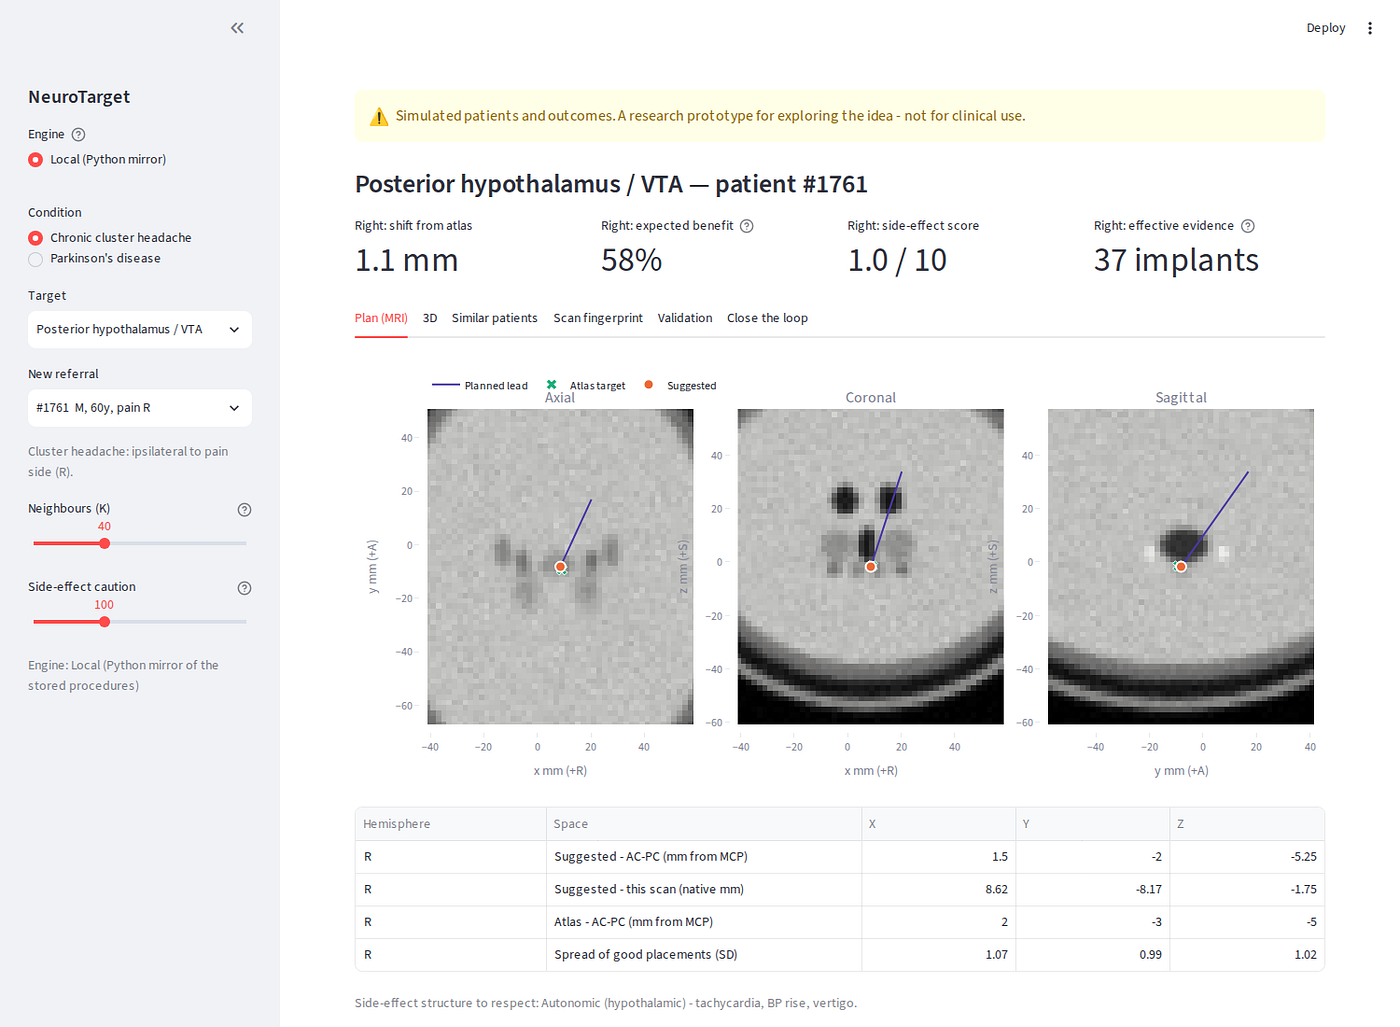The image size is (1400, 1027).
Task: Select 'Atlas - AC-PC (mm from MCP)' cell
Action: click(704, 922)
